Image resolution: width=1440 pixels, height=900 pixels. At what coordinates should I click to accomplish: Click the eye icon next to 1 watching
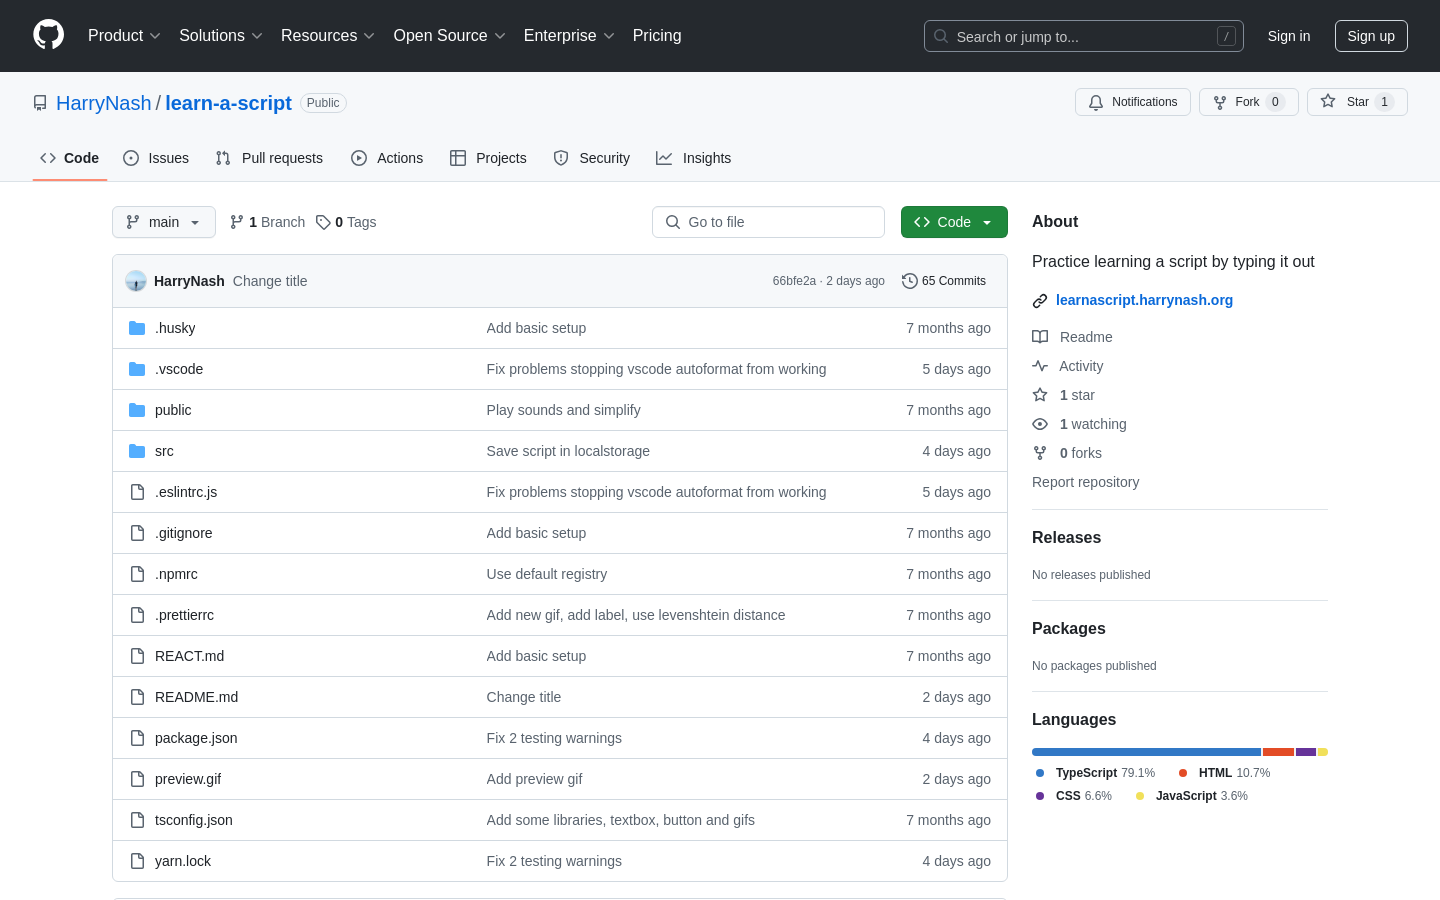(1040, 424)
